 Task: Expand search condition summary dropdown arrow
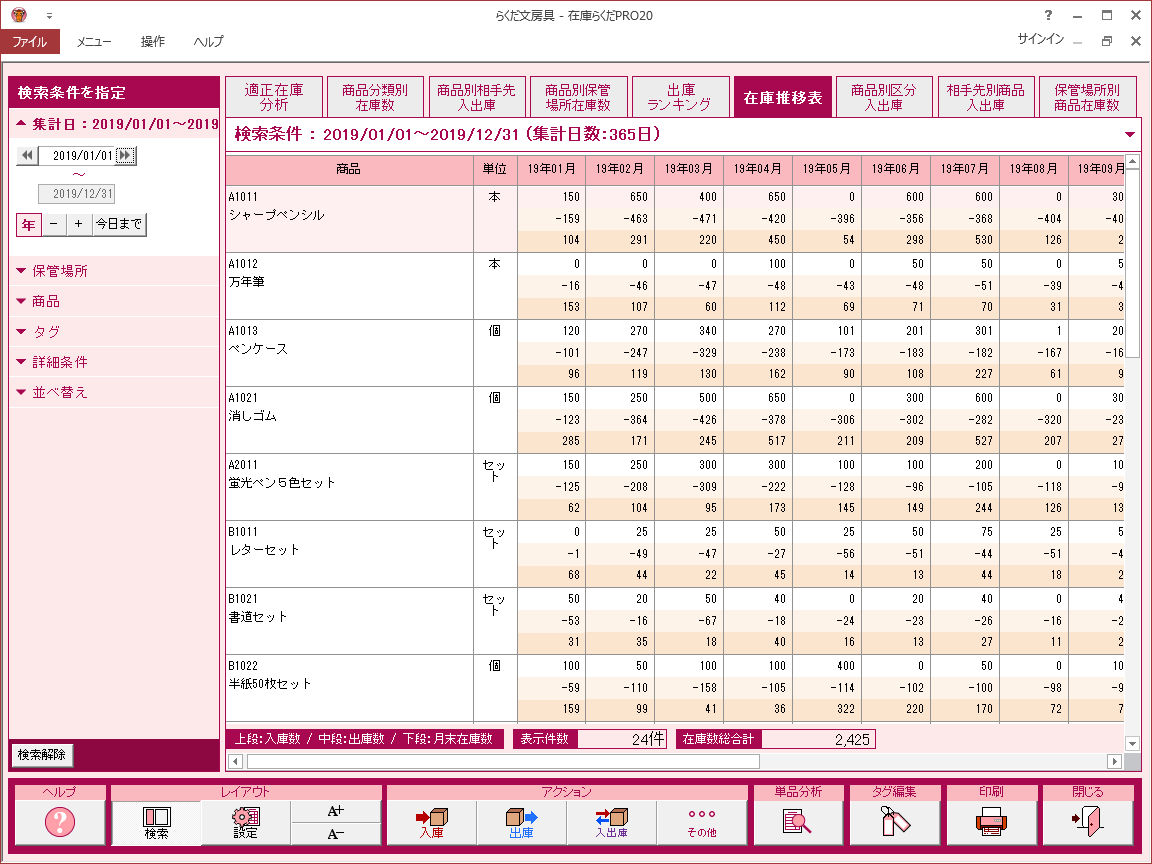click(1130, 134)
